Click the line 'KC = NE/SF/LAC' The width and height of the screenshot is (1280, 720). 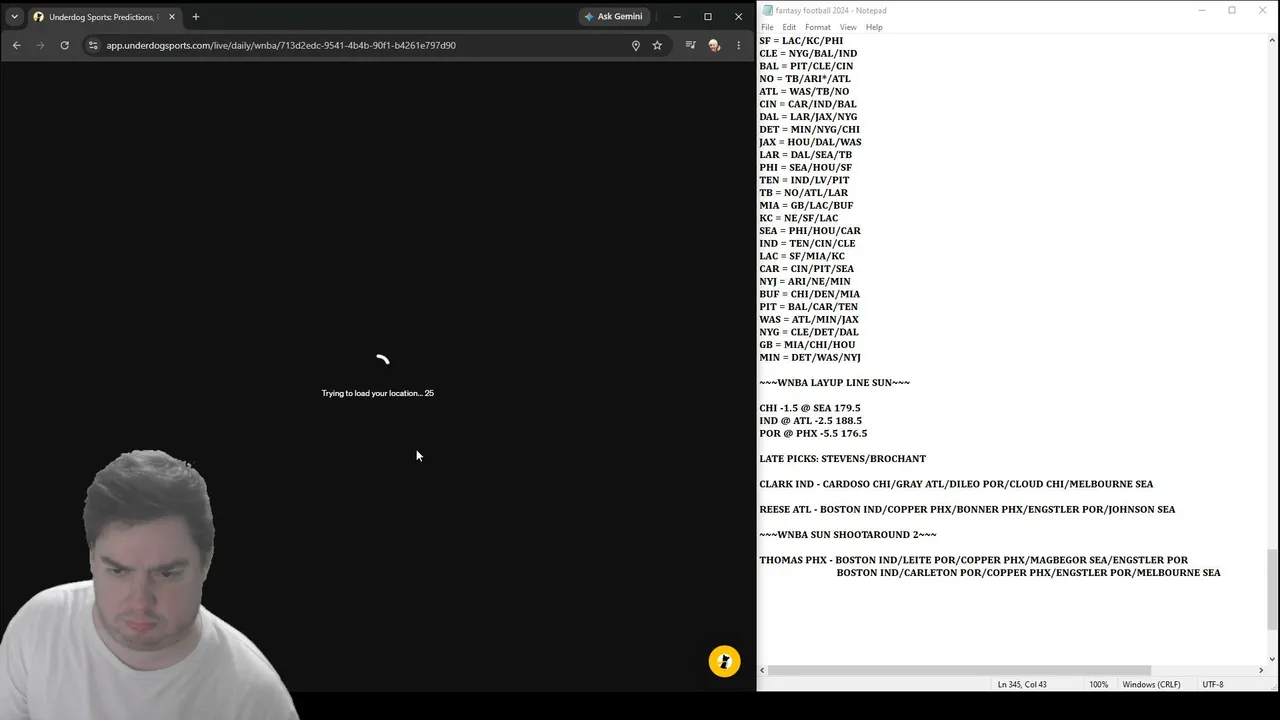[x=799, y=218]
